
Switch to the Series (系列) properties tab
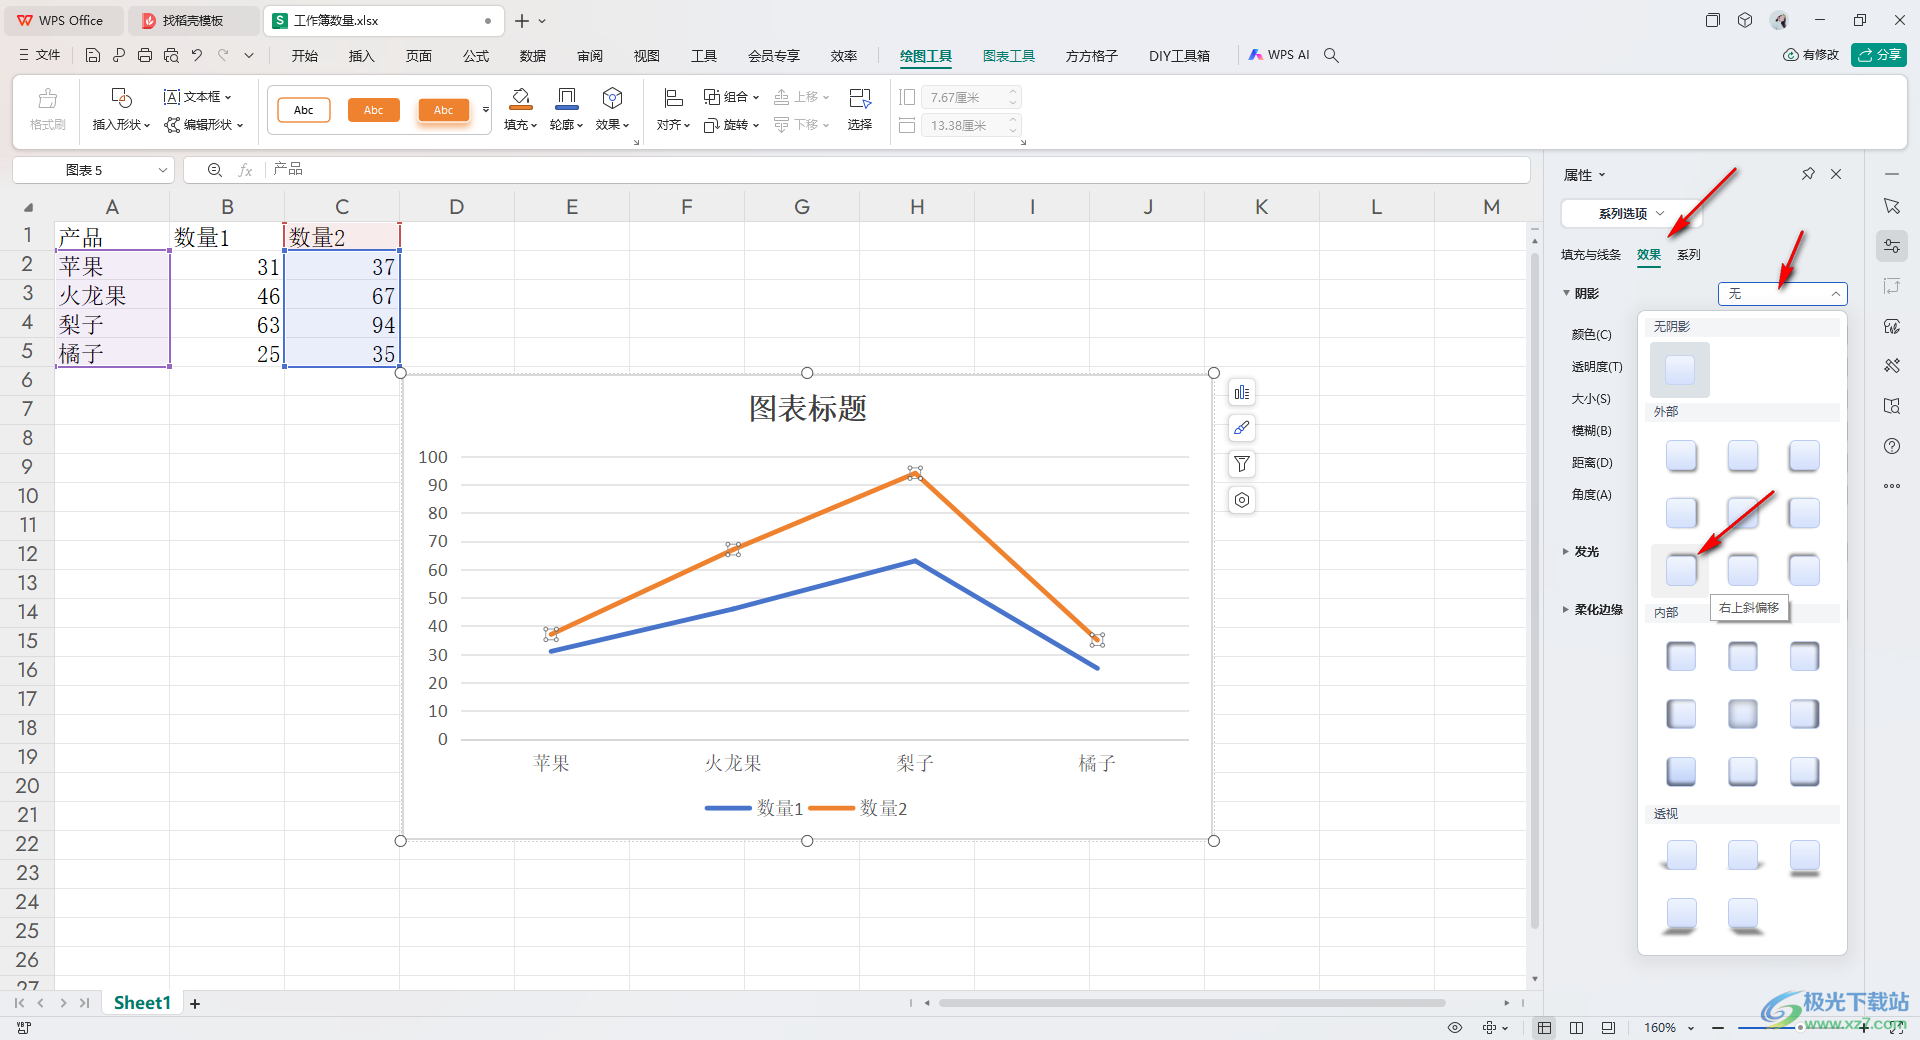point(1689,255)
